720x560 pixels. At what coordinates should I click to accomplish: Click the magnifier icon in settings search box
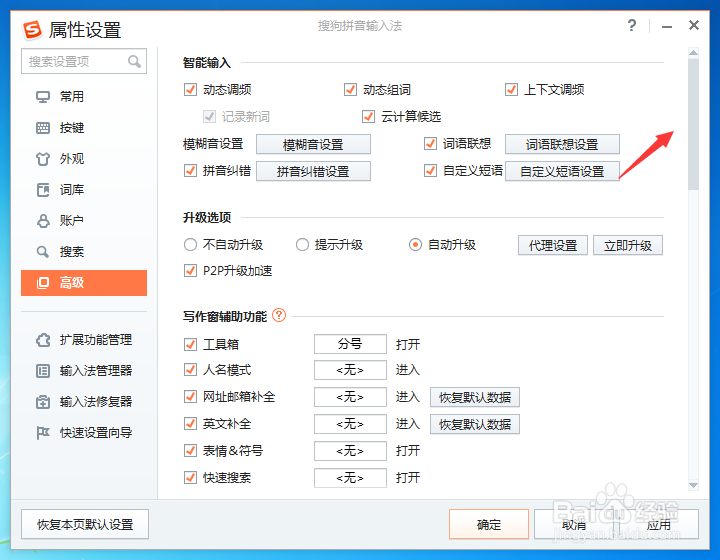pyautogui.click(x=134, y=61)
